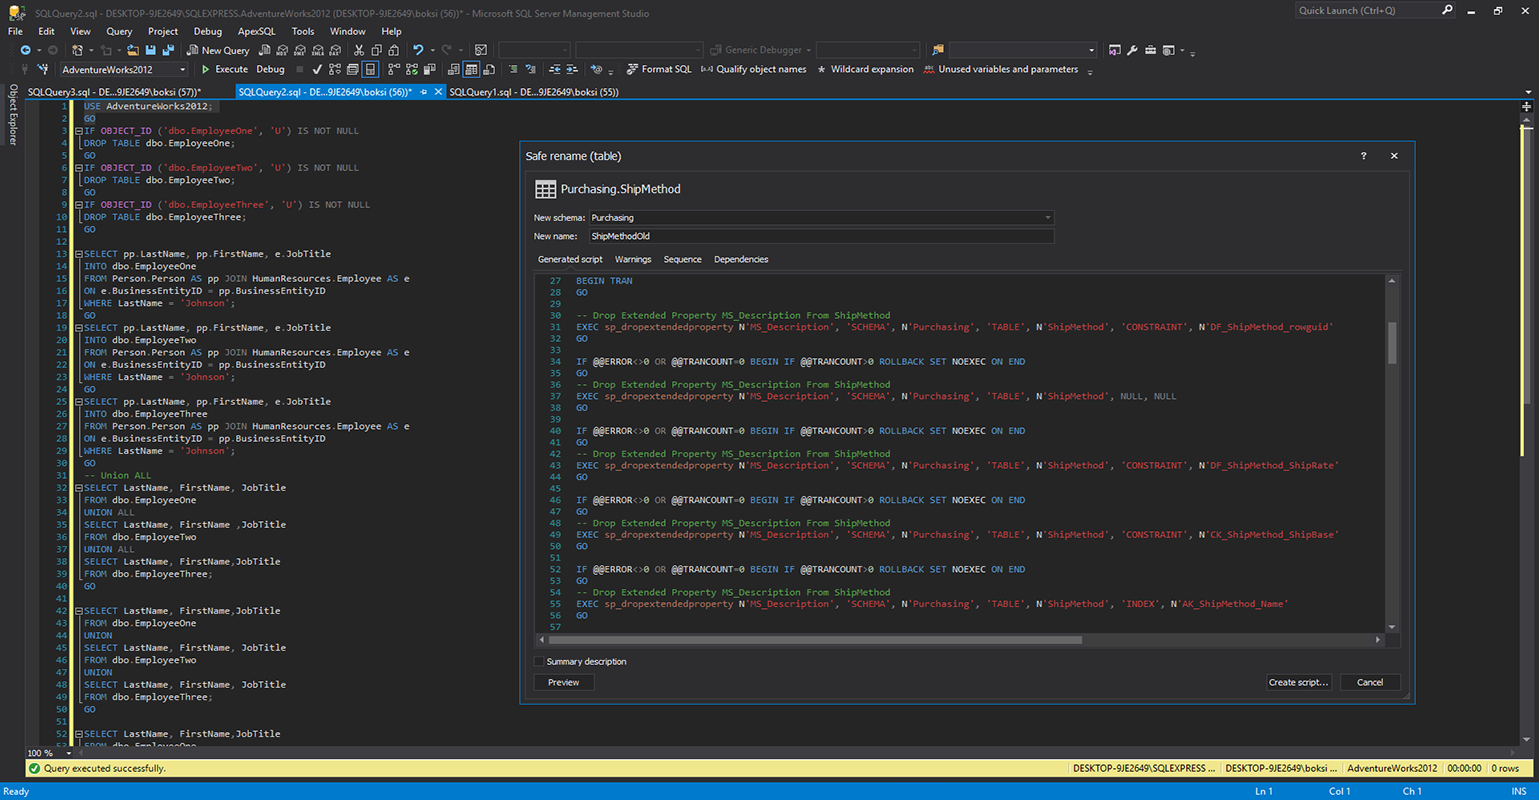Click the Decrease Indent icon
Screen dimensions: 1539x800
[554, 70]
